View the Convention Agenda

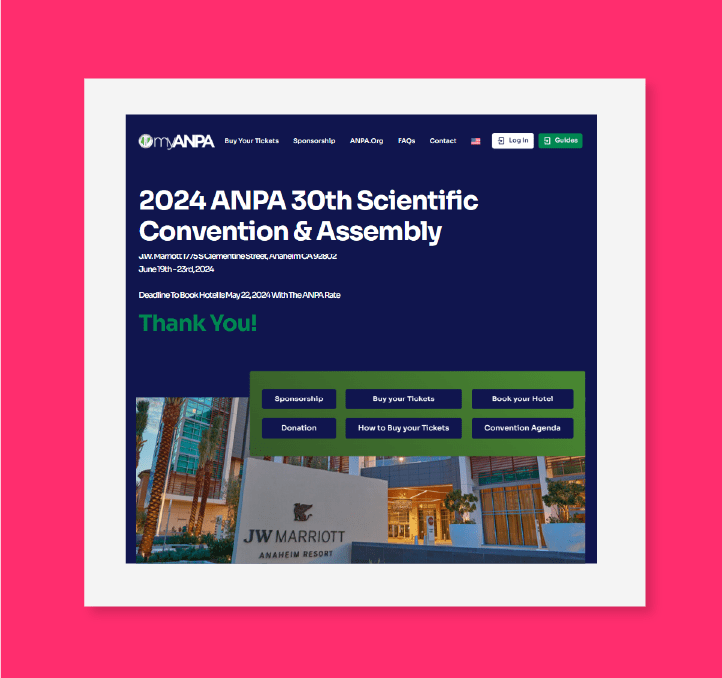click(522, 428)
